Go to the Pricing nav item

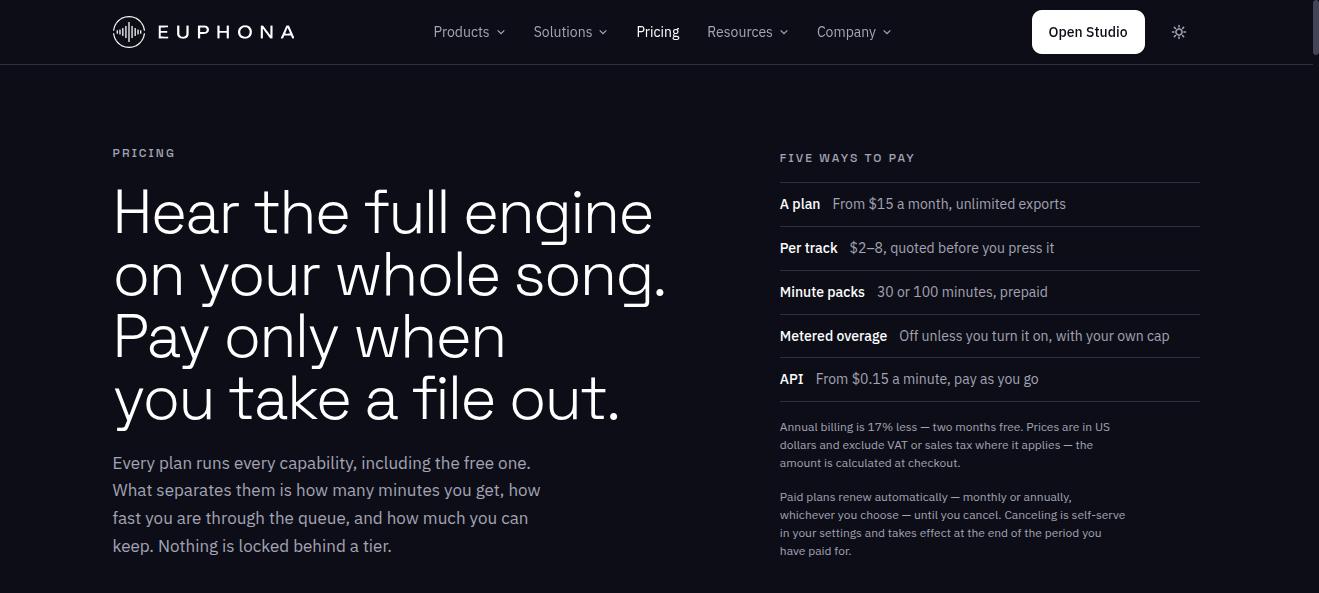point(658,32)
